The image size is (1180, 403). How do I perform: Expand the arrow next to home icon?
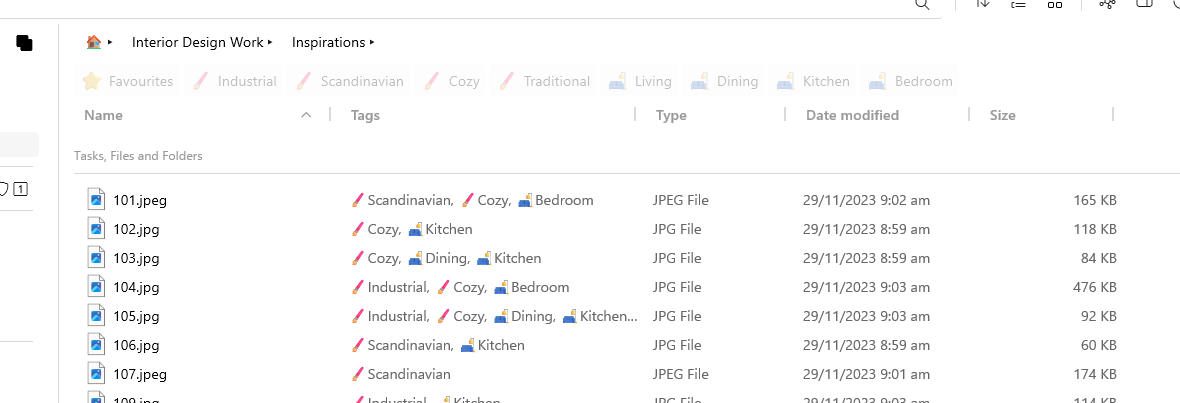110,42
